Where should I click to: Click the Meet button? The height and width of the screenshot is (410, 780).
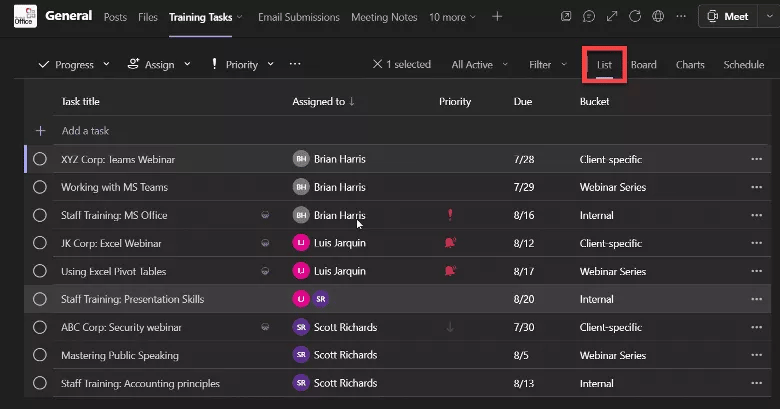pyautogui.click(x=728, y=16)
